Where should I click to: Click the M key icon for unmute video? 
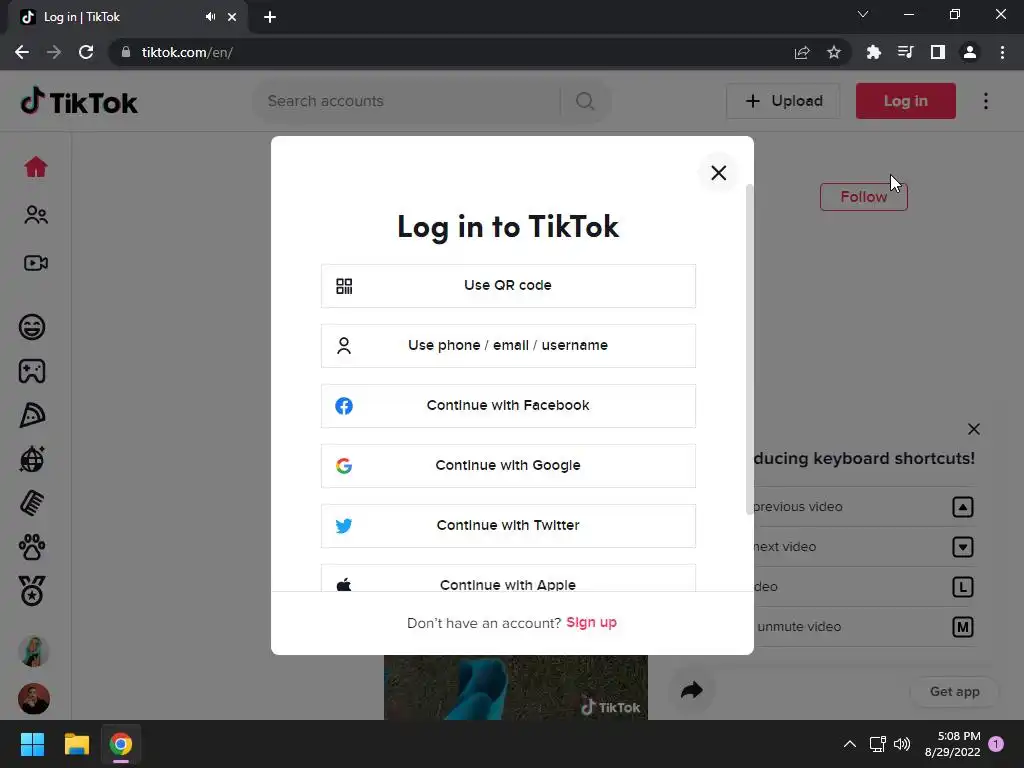point(963,627)
